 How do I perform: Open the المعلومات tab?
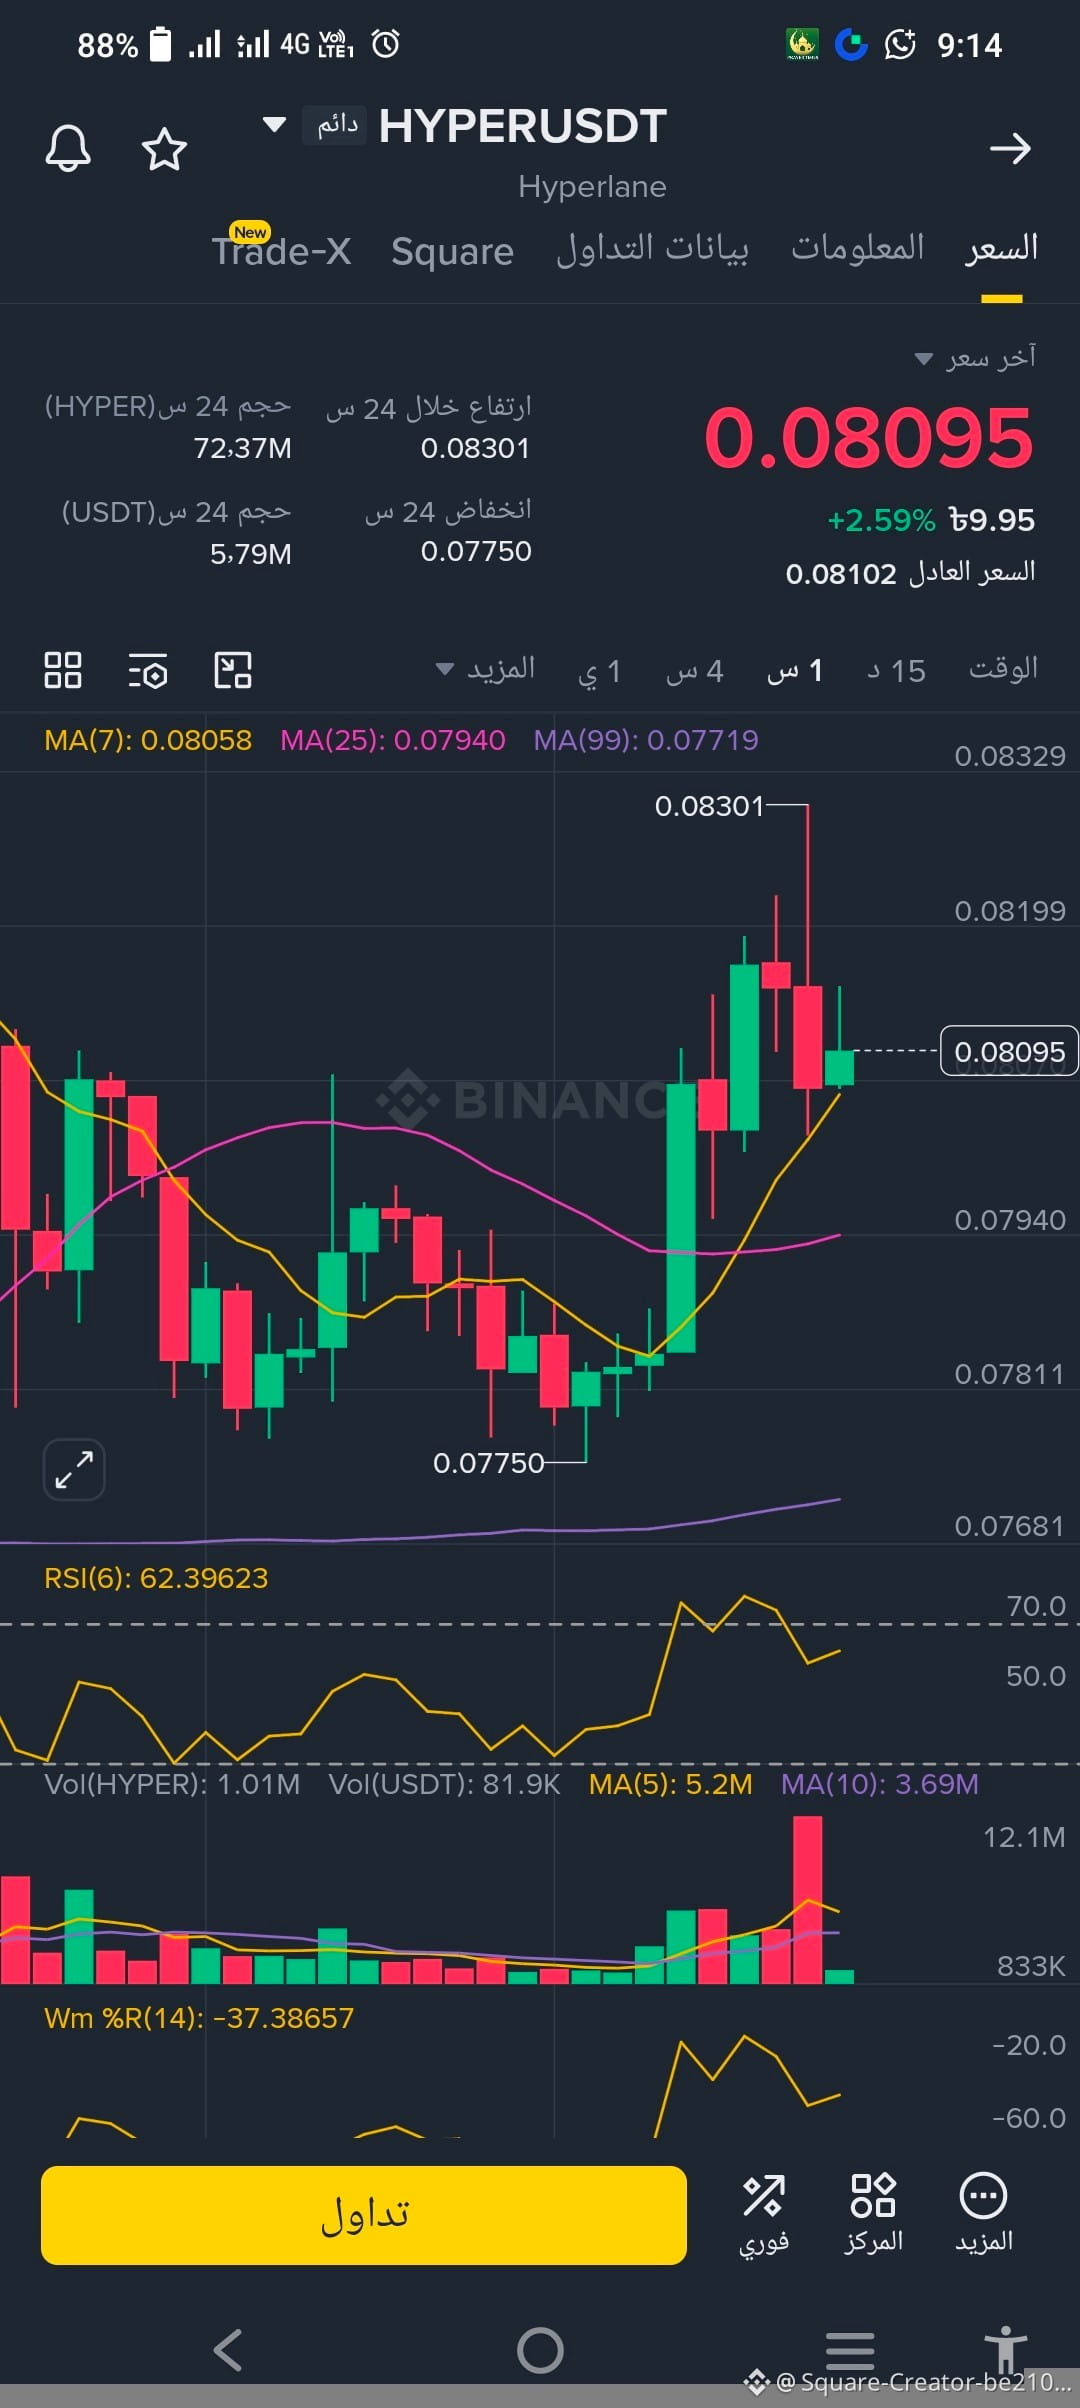click(857, 248)
